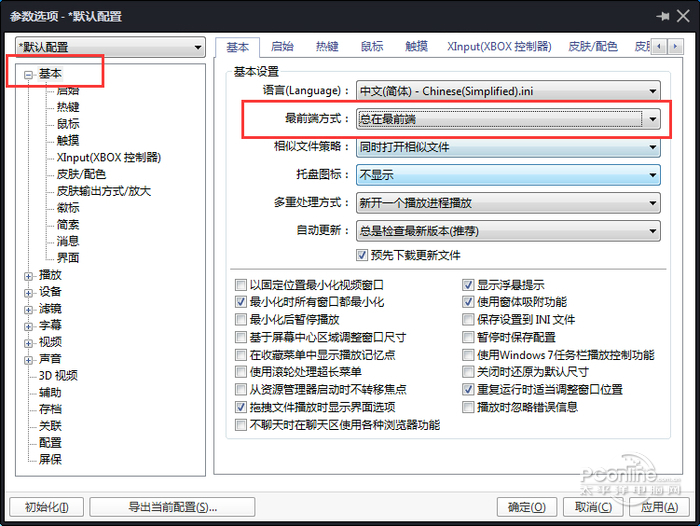
Task: Select 关联 in the settings tree
Action: [50, 426]
